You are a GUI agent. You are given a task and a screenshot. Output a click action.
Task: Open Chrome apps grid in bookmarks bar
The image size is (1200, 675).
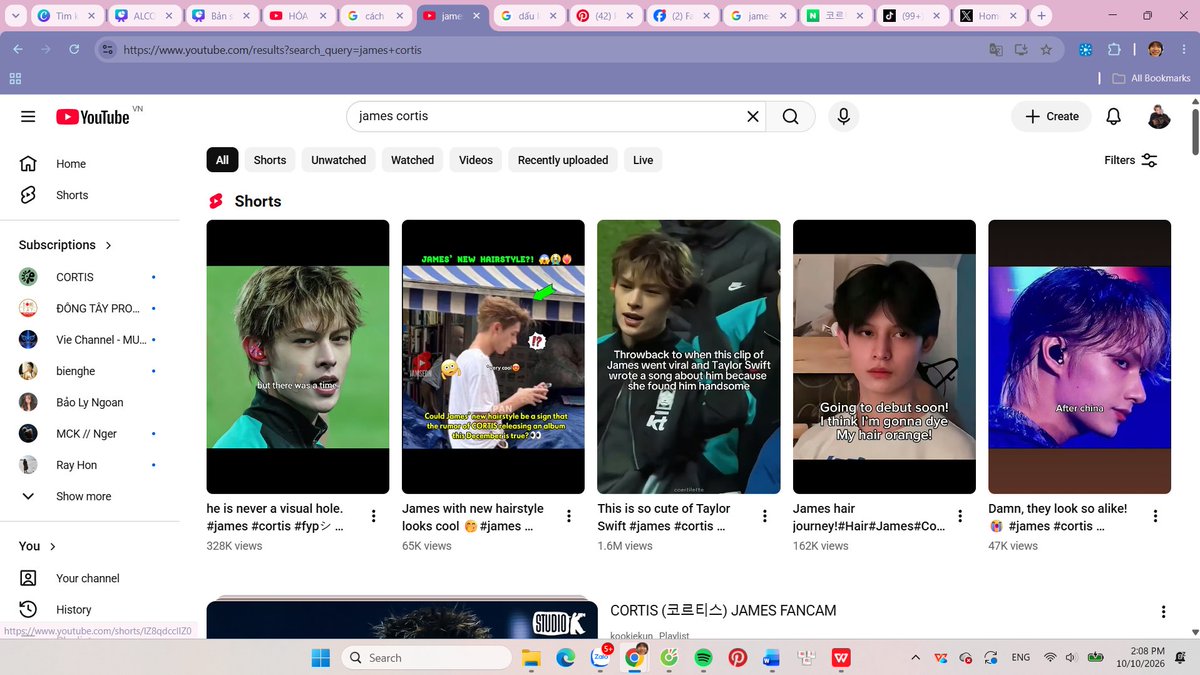pos(15,78)
